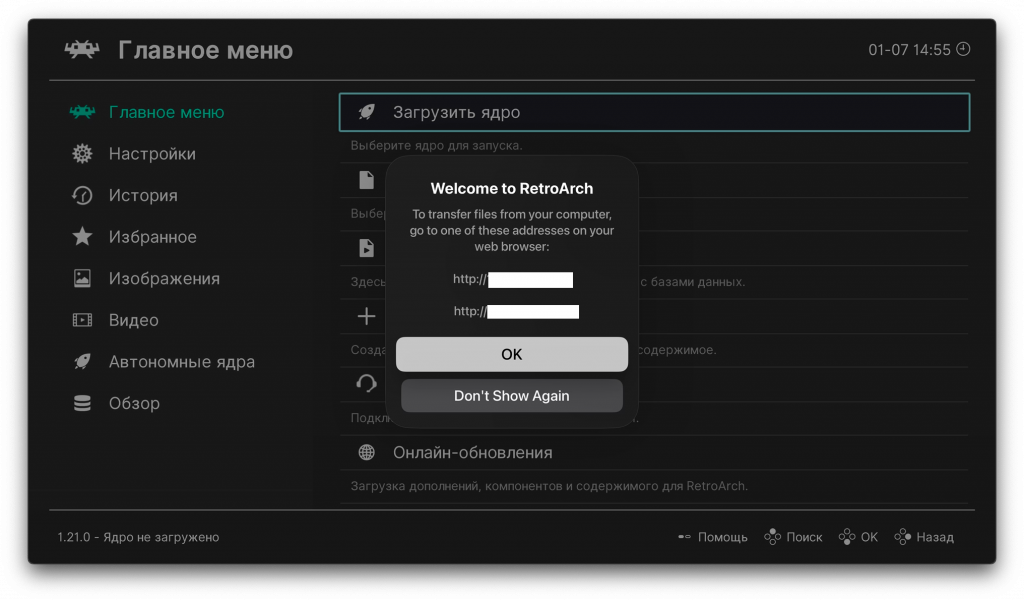Image resolution: width=1024 pixels, height=601 pixels.
Task: Click the plus icon in the menu list
Action: pos(366,316)
